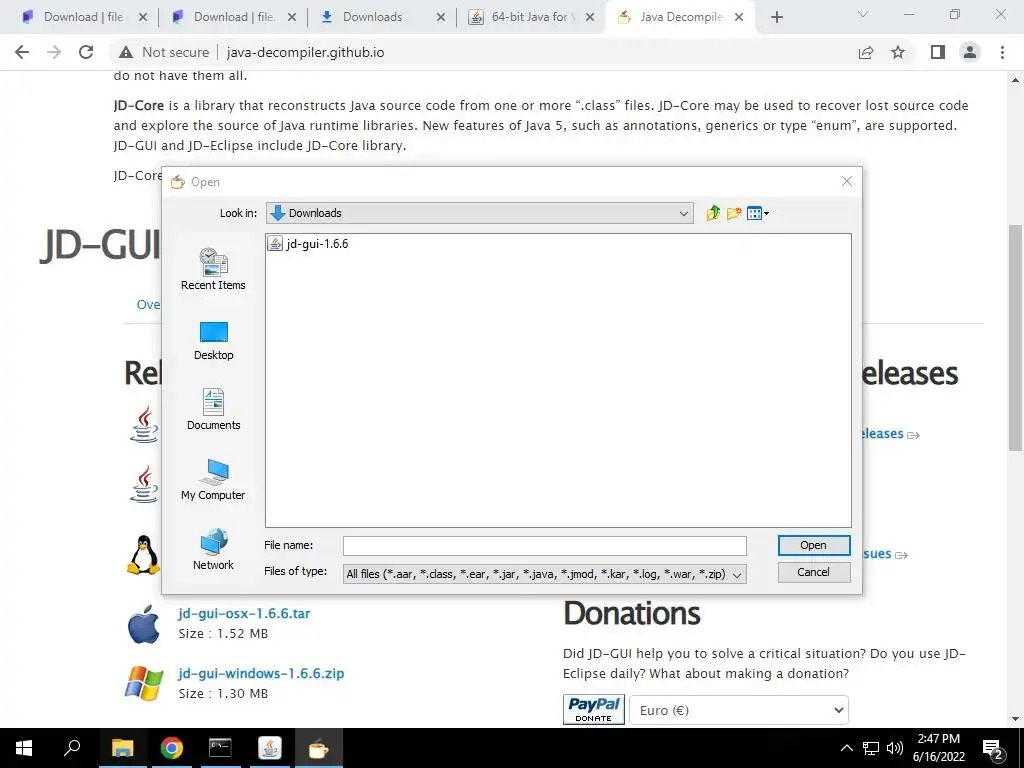Open Network in the dialog sidebar
Image resolution: width=1024 pixels, height=768 pixels.
tap(214, 549)
